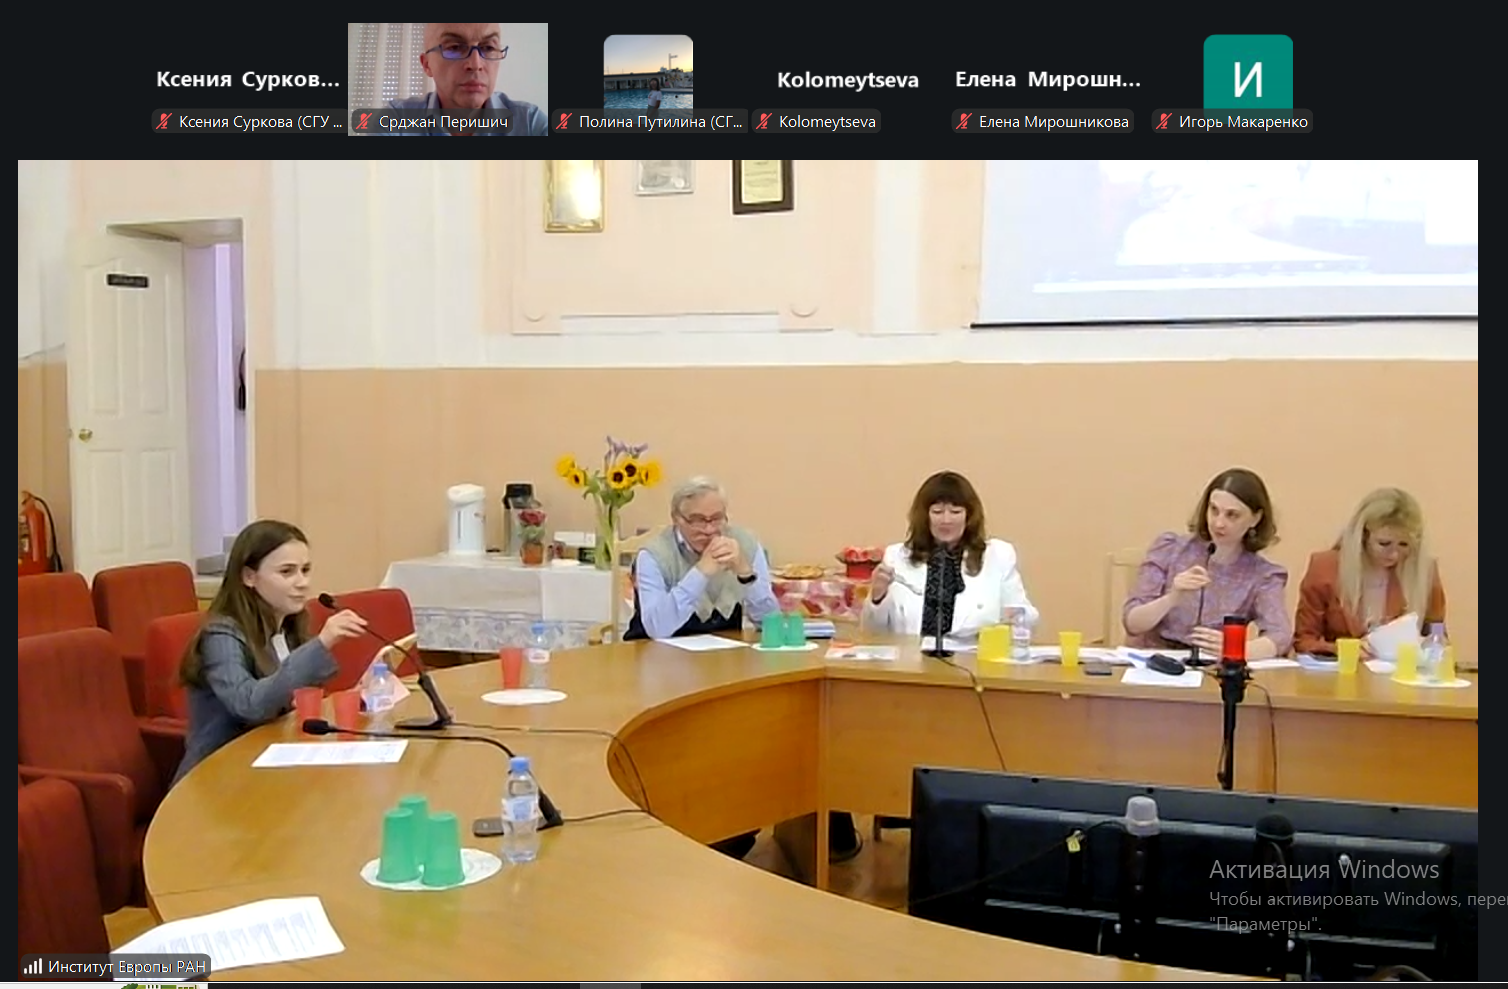1508x989 pixels.
Task: Click the muted microphone icon beside Ксения Суркова
Action: [x=165, y=122]
